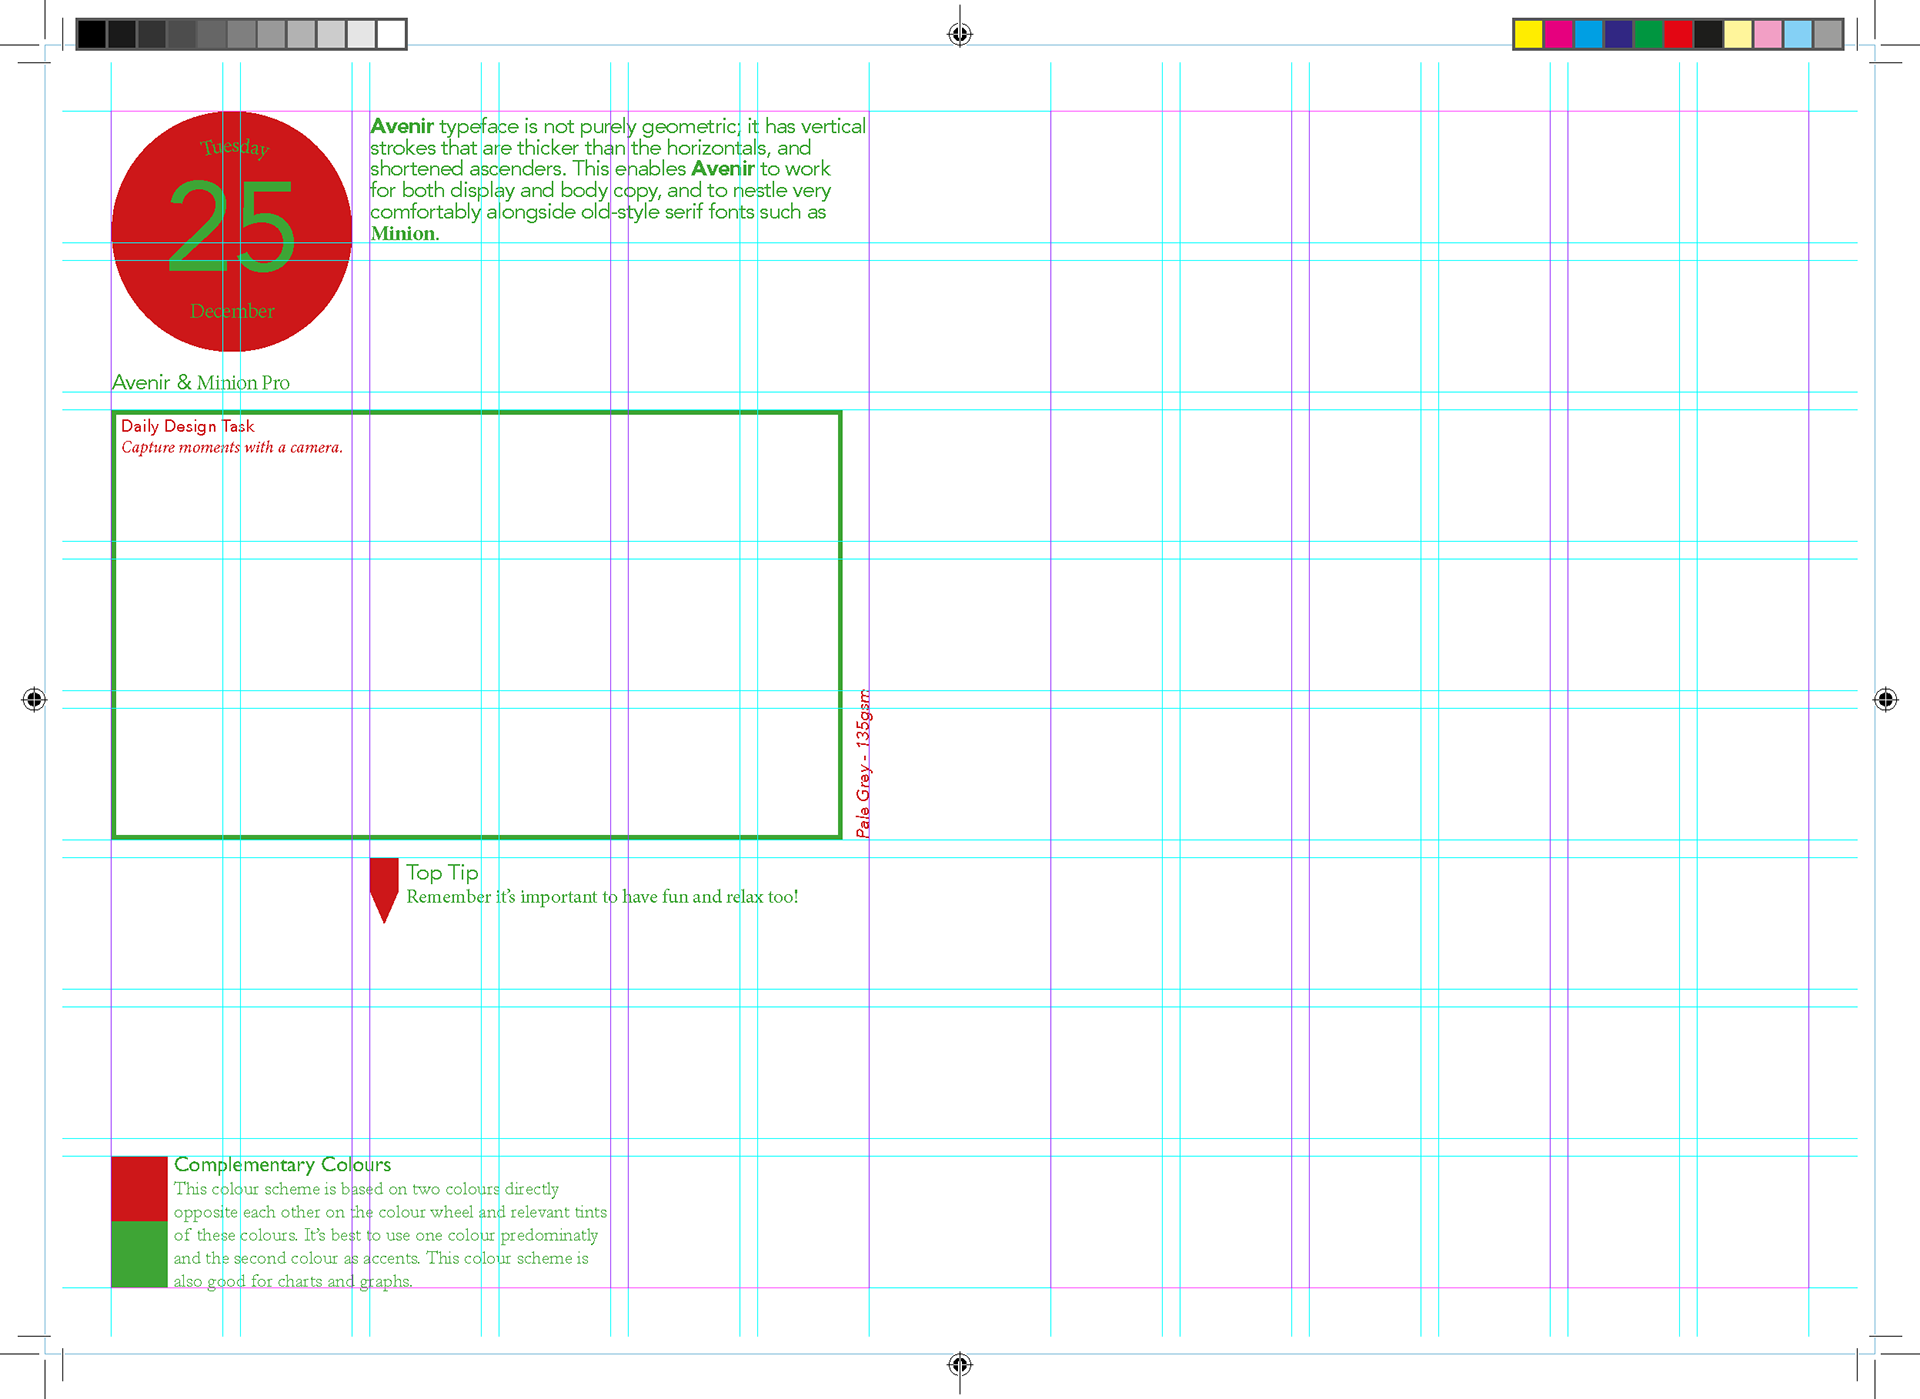Click the Complementary Colours heading
The width and height of the screenshot is (1920, 1399).
point(282,1164)
